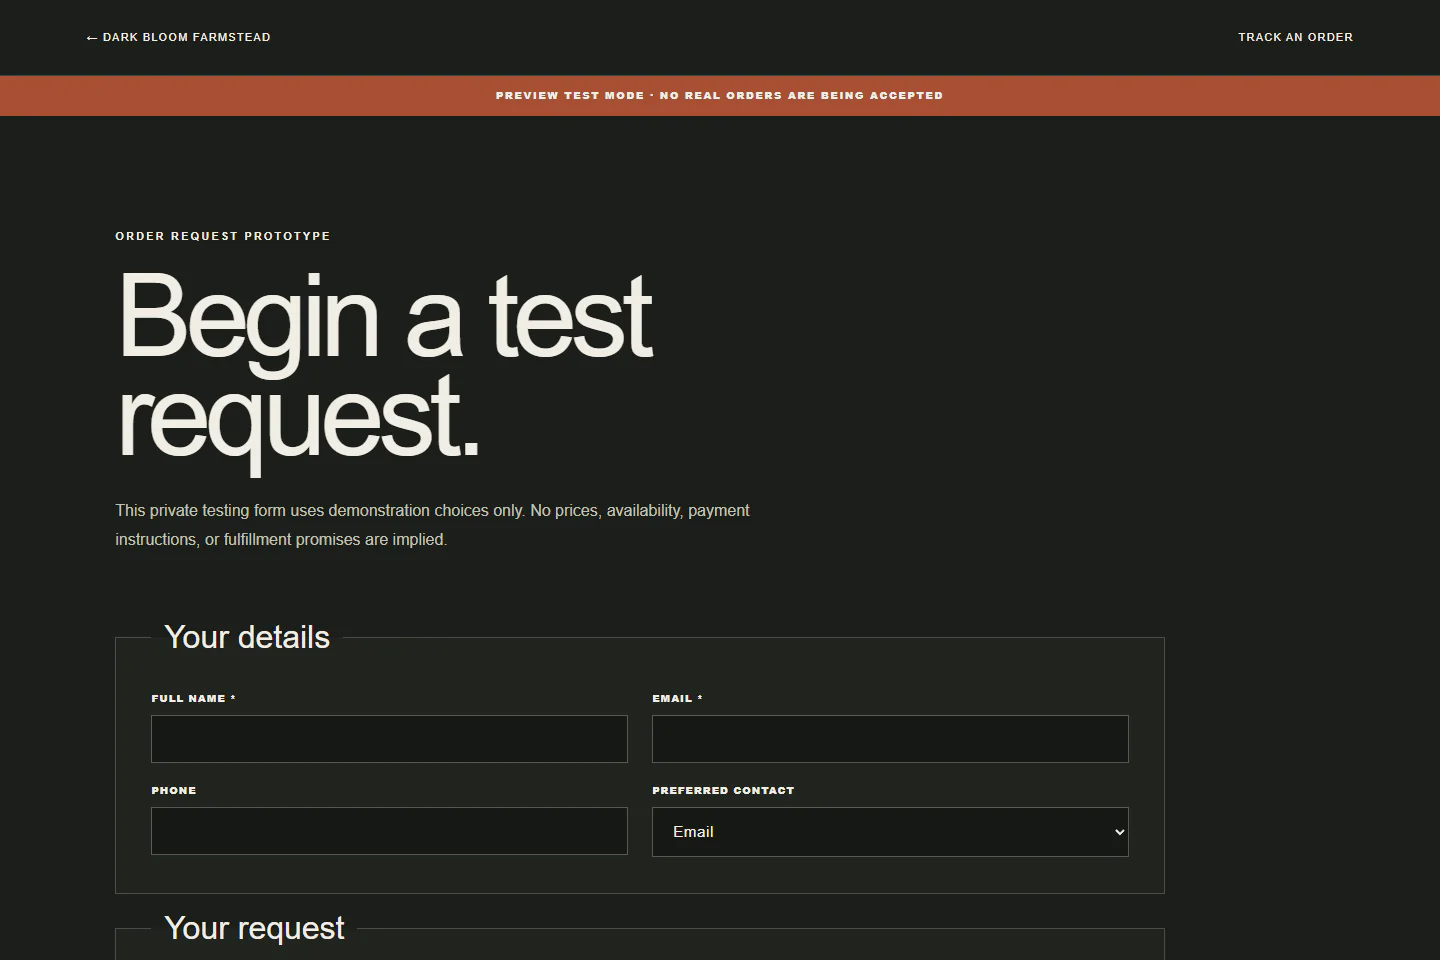Click the preview test mode banner text
The height and width of the screenshot is (960, 1440).
(719, 96)
